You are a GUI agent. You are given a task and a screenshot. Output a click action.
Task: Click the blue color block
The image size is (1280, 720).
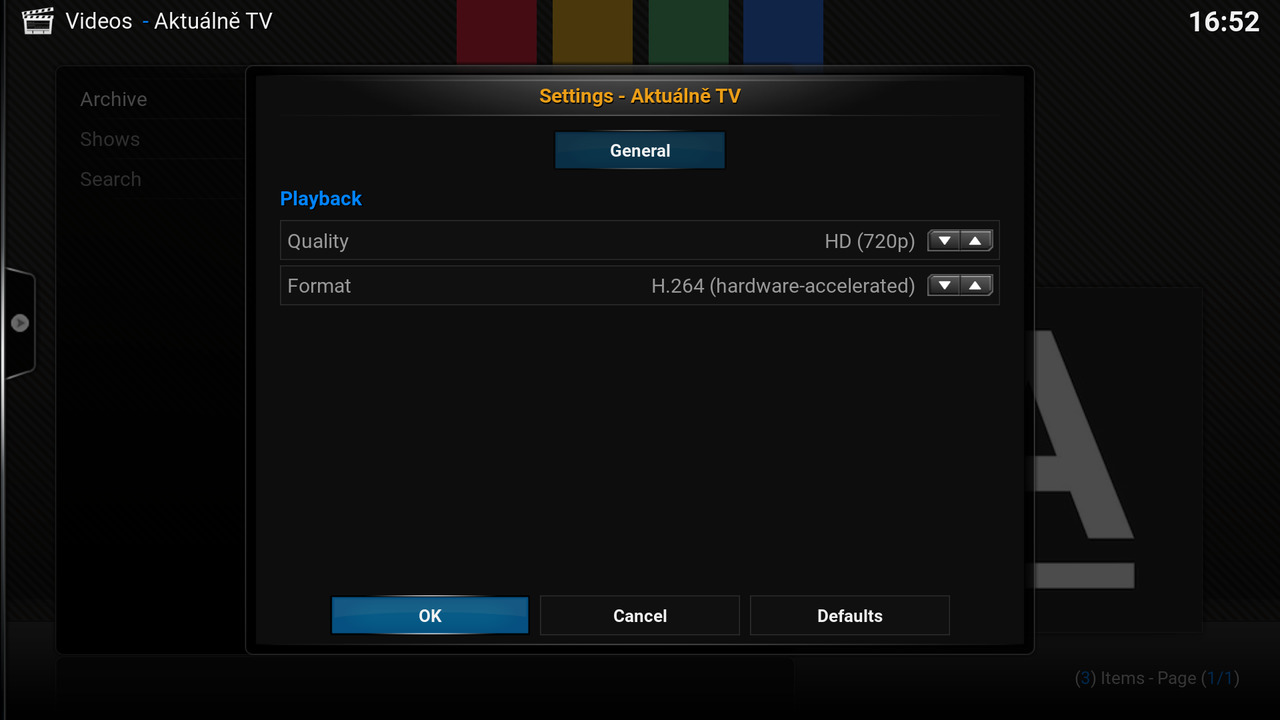coord(783,32)
